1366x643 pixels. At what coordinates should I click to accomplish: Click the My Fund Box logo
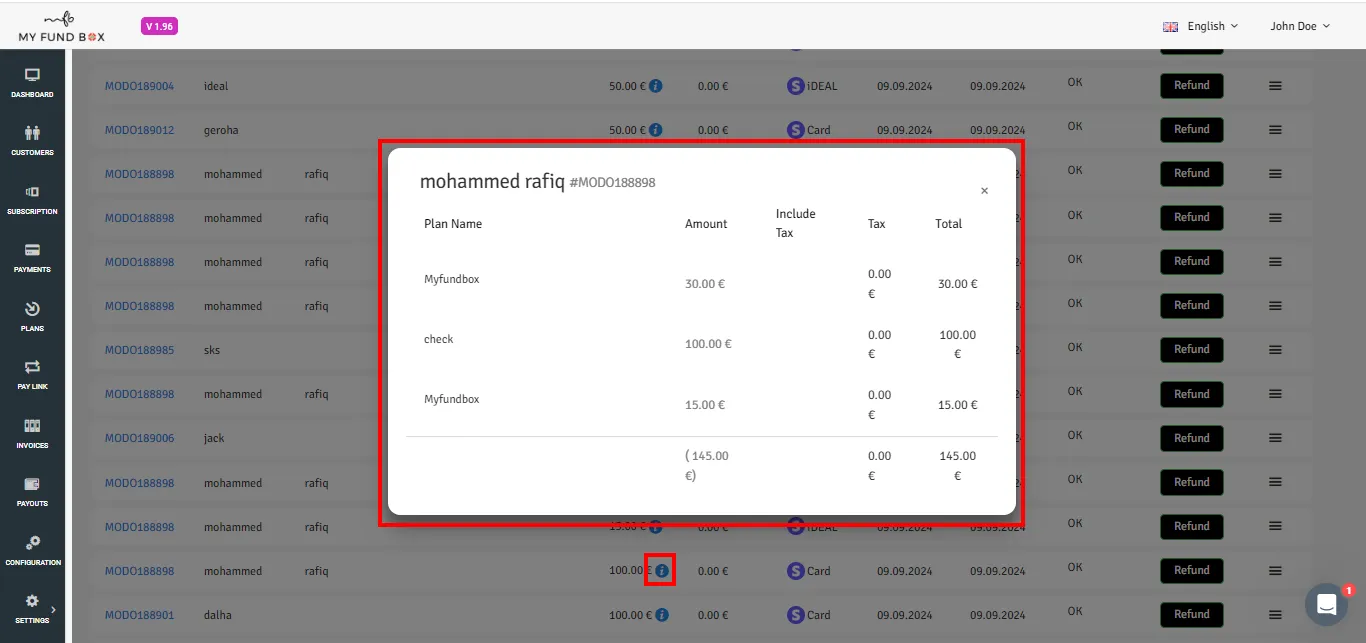[61, 26]
